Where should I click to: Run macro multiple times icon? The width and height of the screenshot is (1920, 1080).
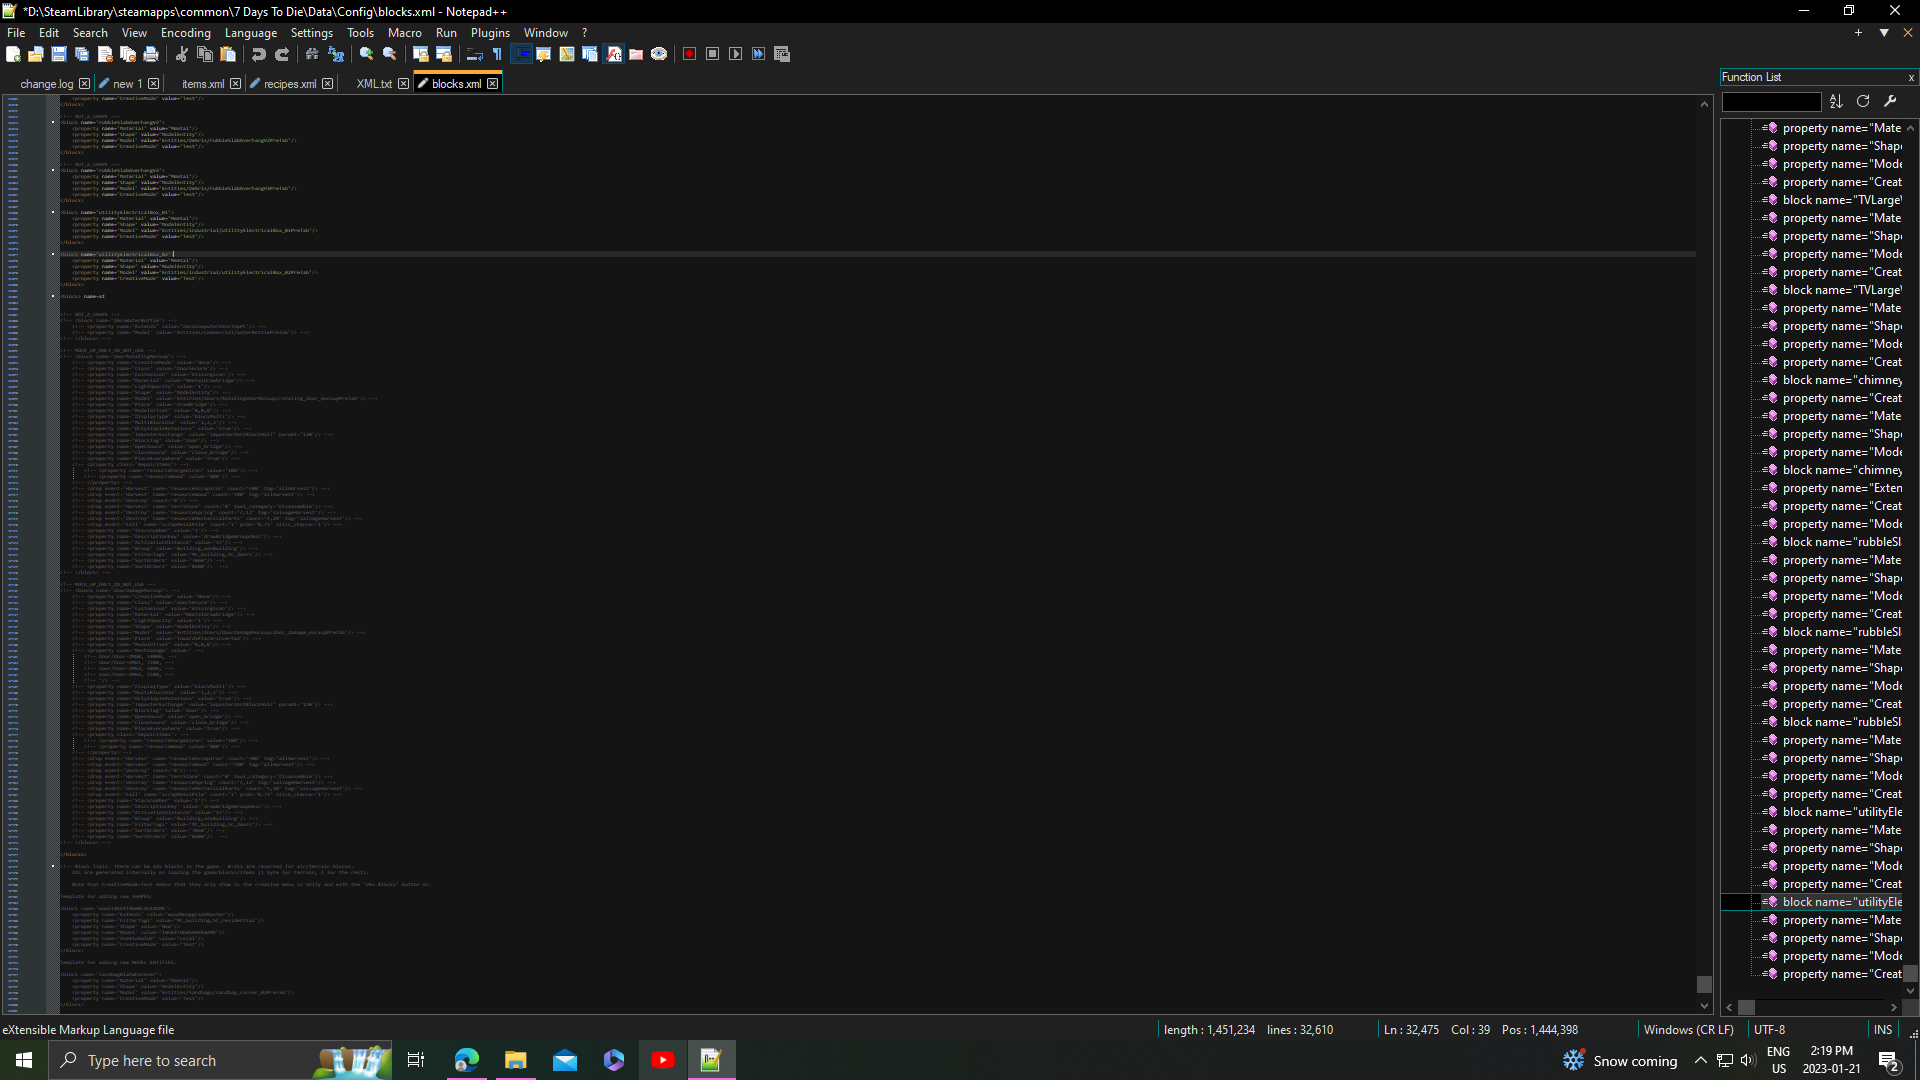coord(759,54)
